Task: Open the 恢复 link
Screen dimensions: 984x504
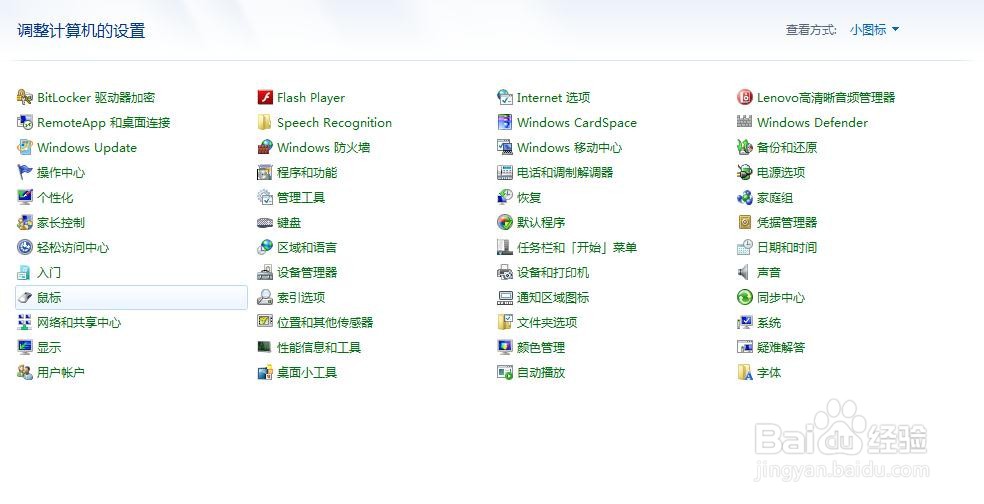Action: [x=529, y=197]
